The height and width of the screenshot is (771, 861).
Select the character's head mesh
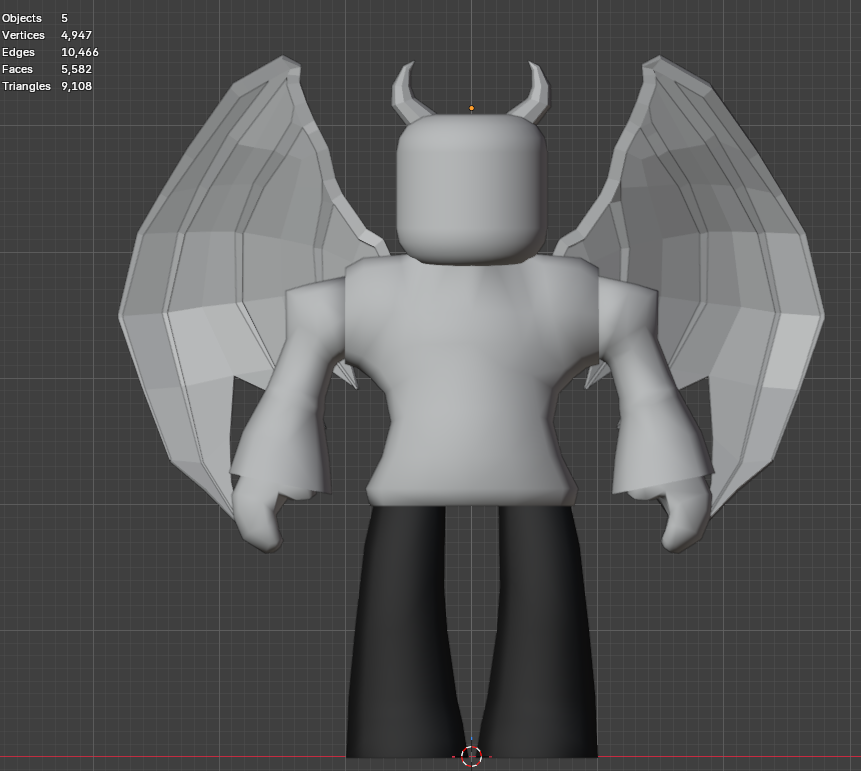coord(472,189)
